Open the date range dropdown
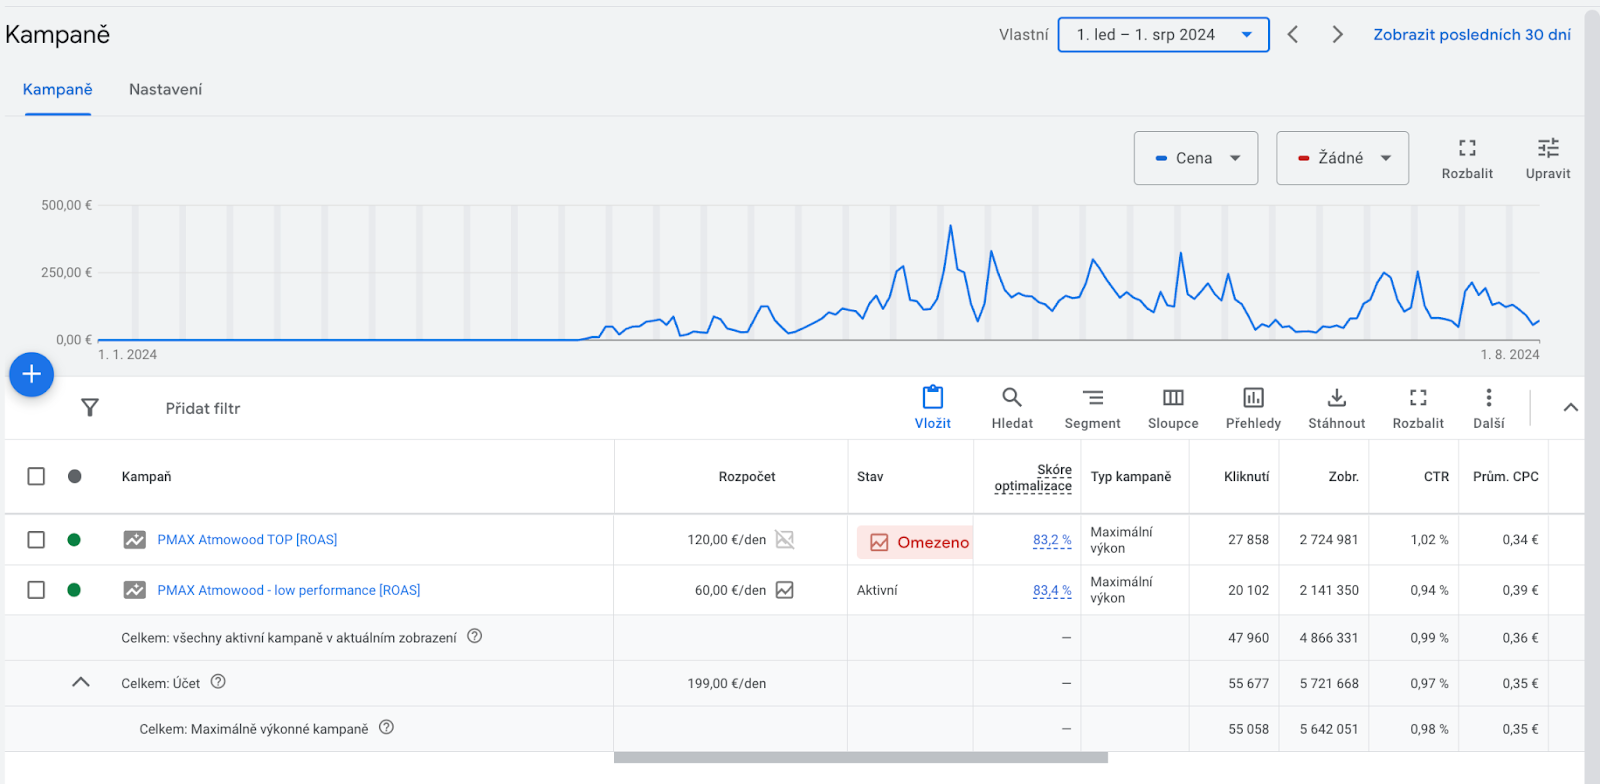Screen dimensions: 1600x784 pos(1163,35)
